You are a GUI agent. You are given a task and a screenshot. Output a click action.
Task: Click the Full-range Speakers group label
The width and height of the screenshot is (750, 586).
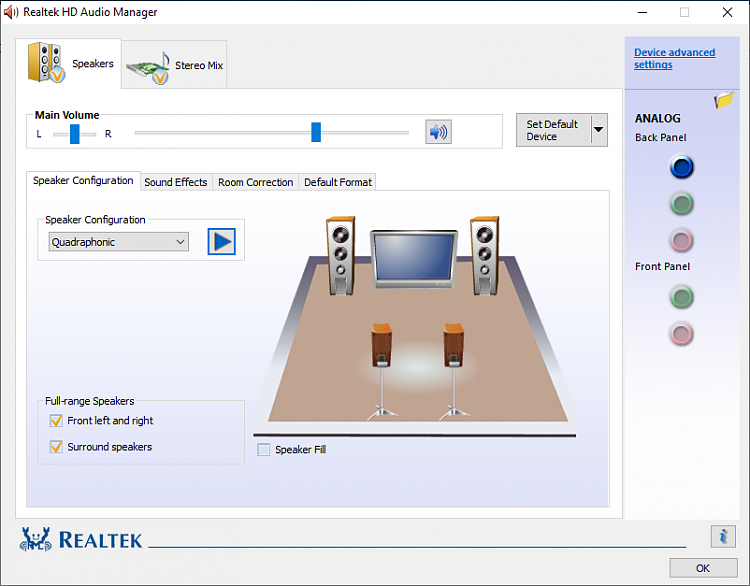click(x=89, y=401)
